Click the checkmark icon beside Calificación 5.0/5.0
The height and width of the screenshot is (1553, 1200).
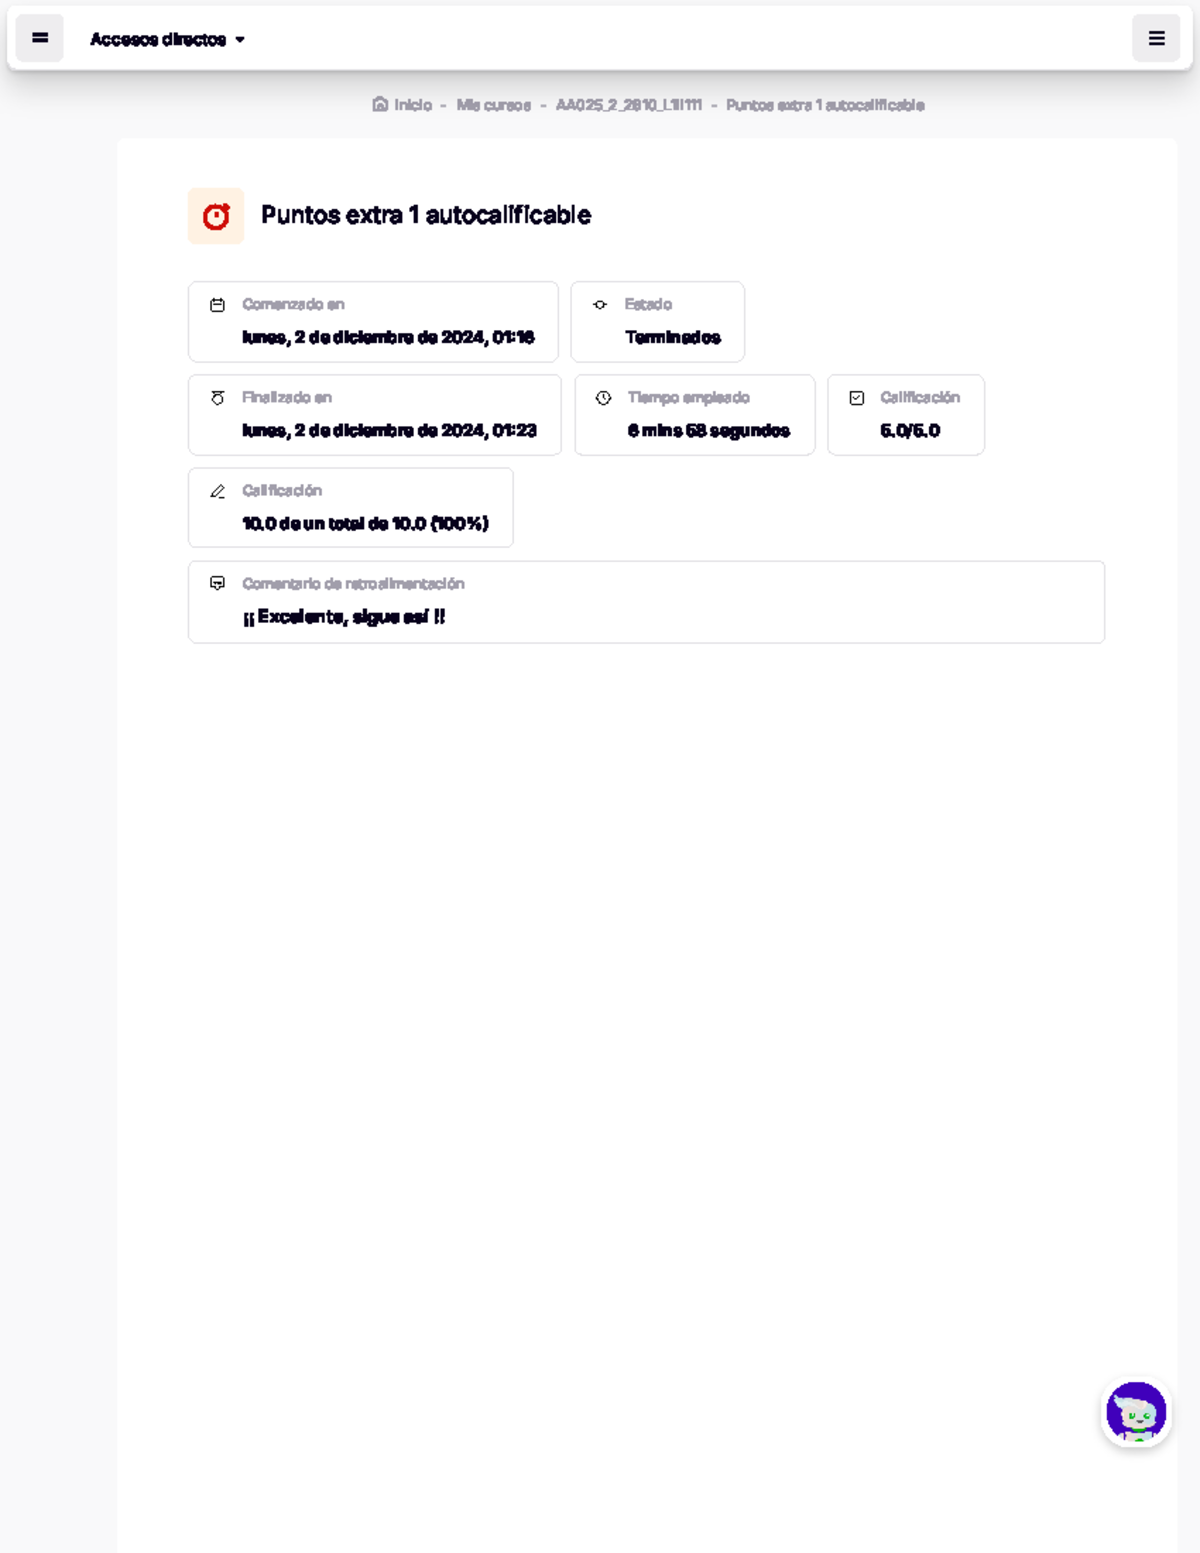(x=857, y=398)
